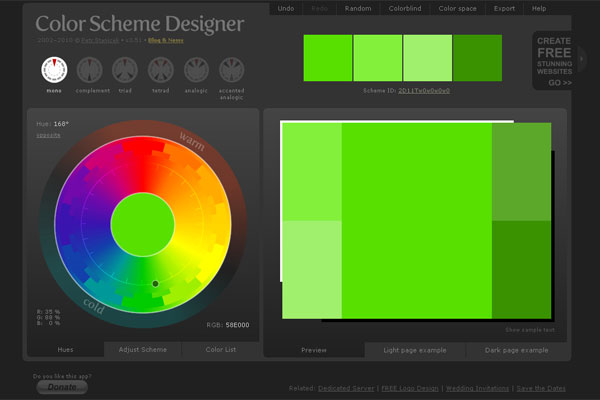
Task: Choose the complement scheme icon
Action: pyautogui.click(x=90, y=69)
